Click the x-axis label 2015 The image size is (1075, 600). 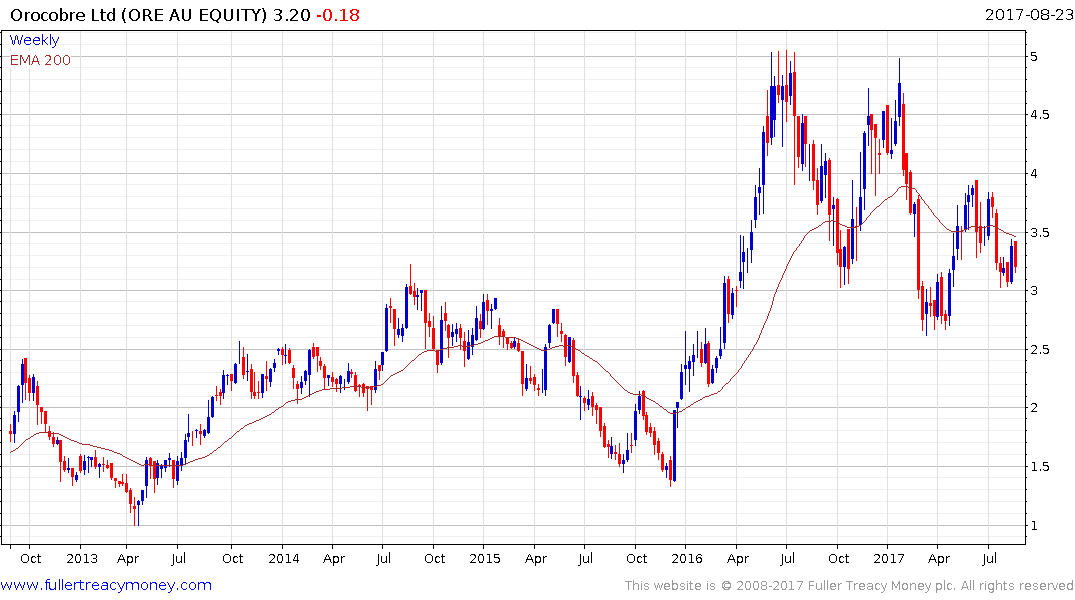485,558
